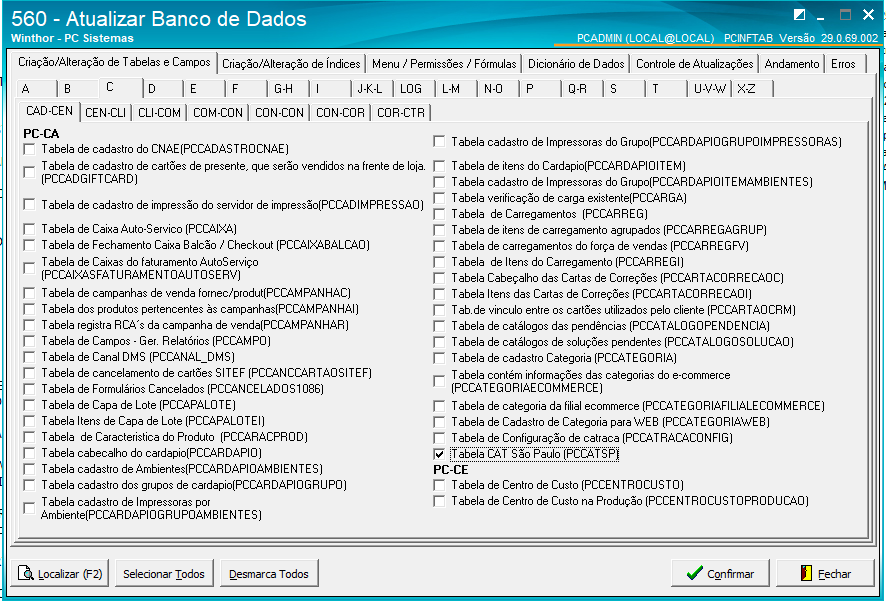Open the Andamento tab
Image resolution: width=886 pixels, height=601 pixels.
pyautogui.click(x=792, y=64)
